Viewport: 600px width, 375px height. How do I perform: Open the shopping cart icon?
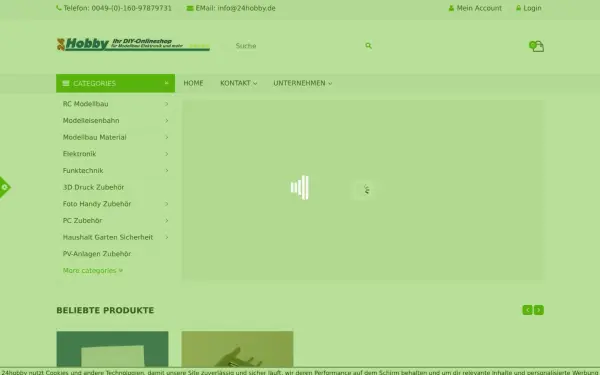coord(536,46)
